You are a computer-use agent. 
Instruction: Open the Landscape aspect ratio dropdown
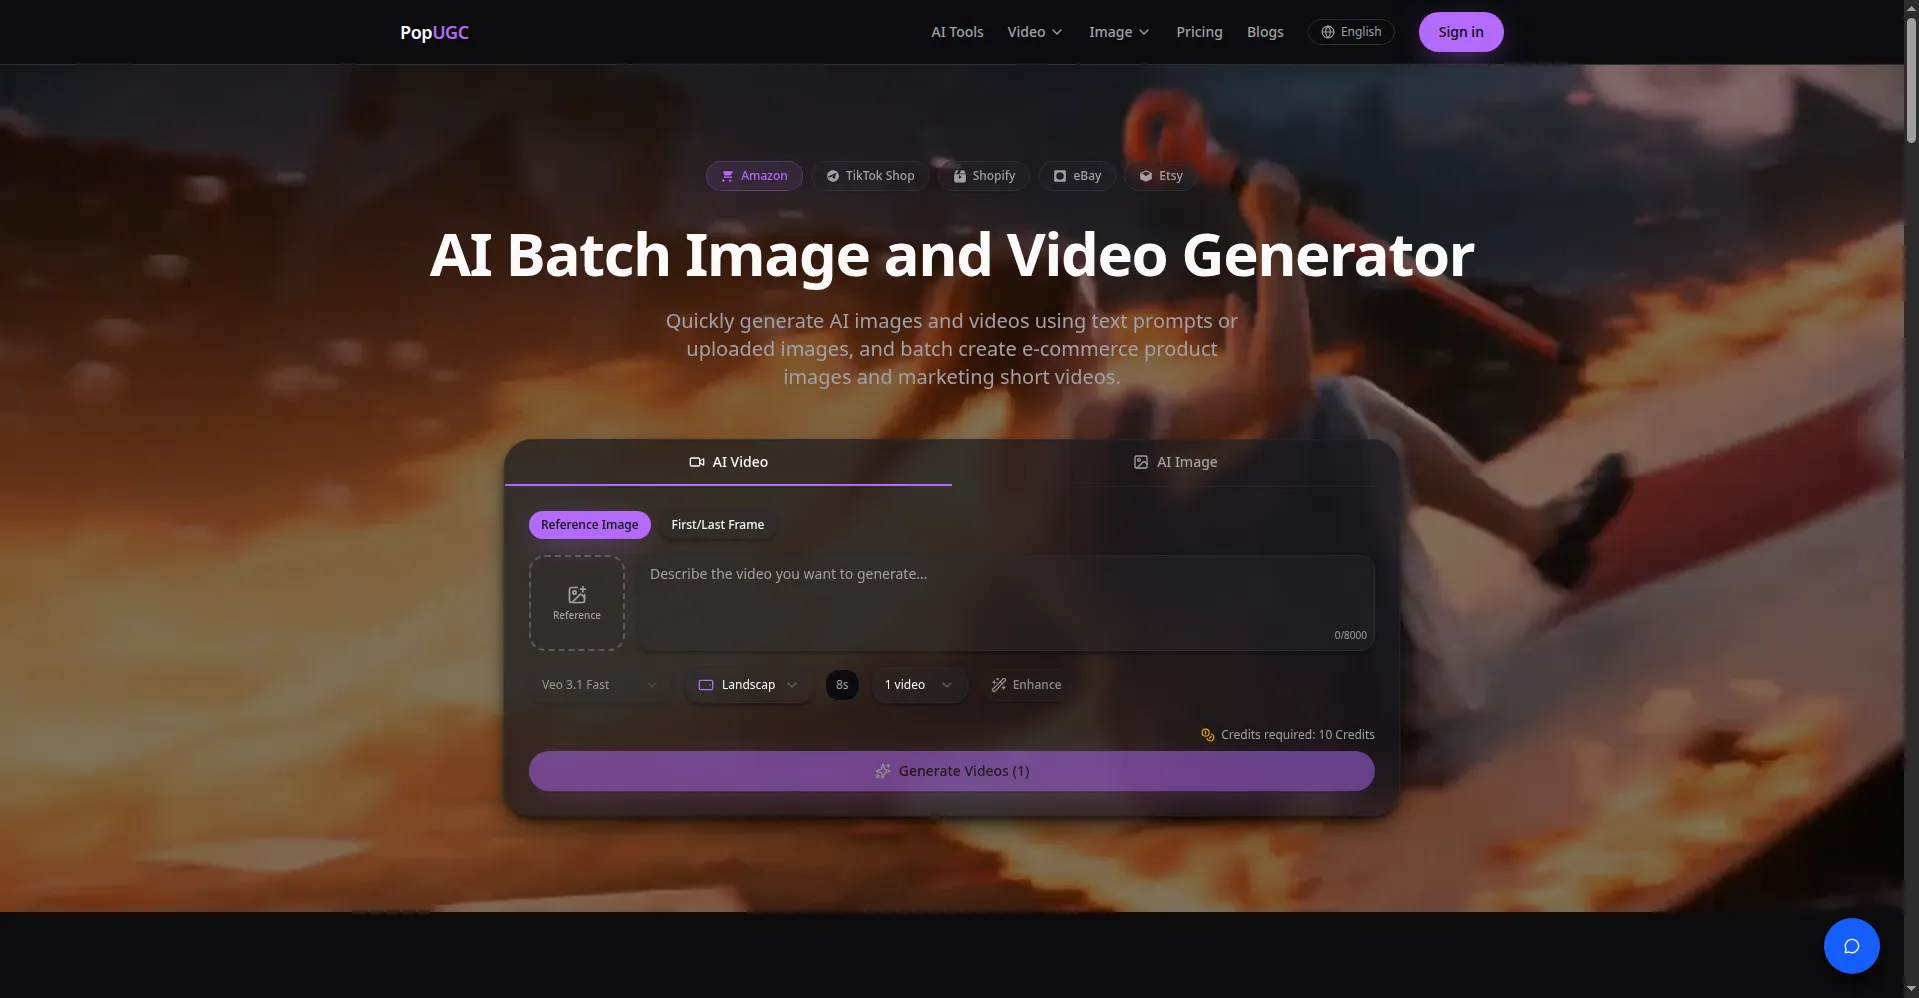click(x=748, y=685)
